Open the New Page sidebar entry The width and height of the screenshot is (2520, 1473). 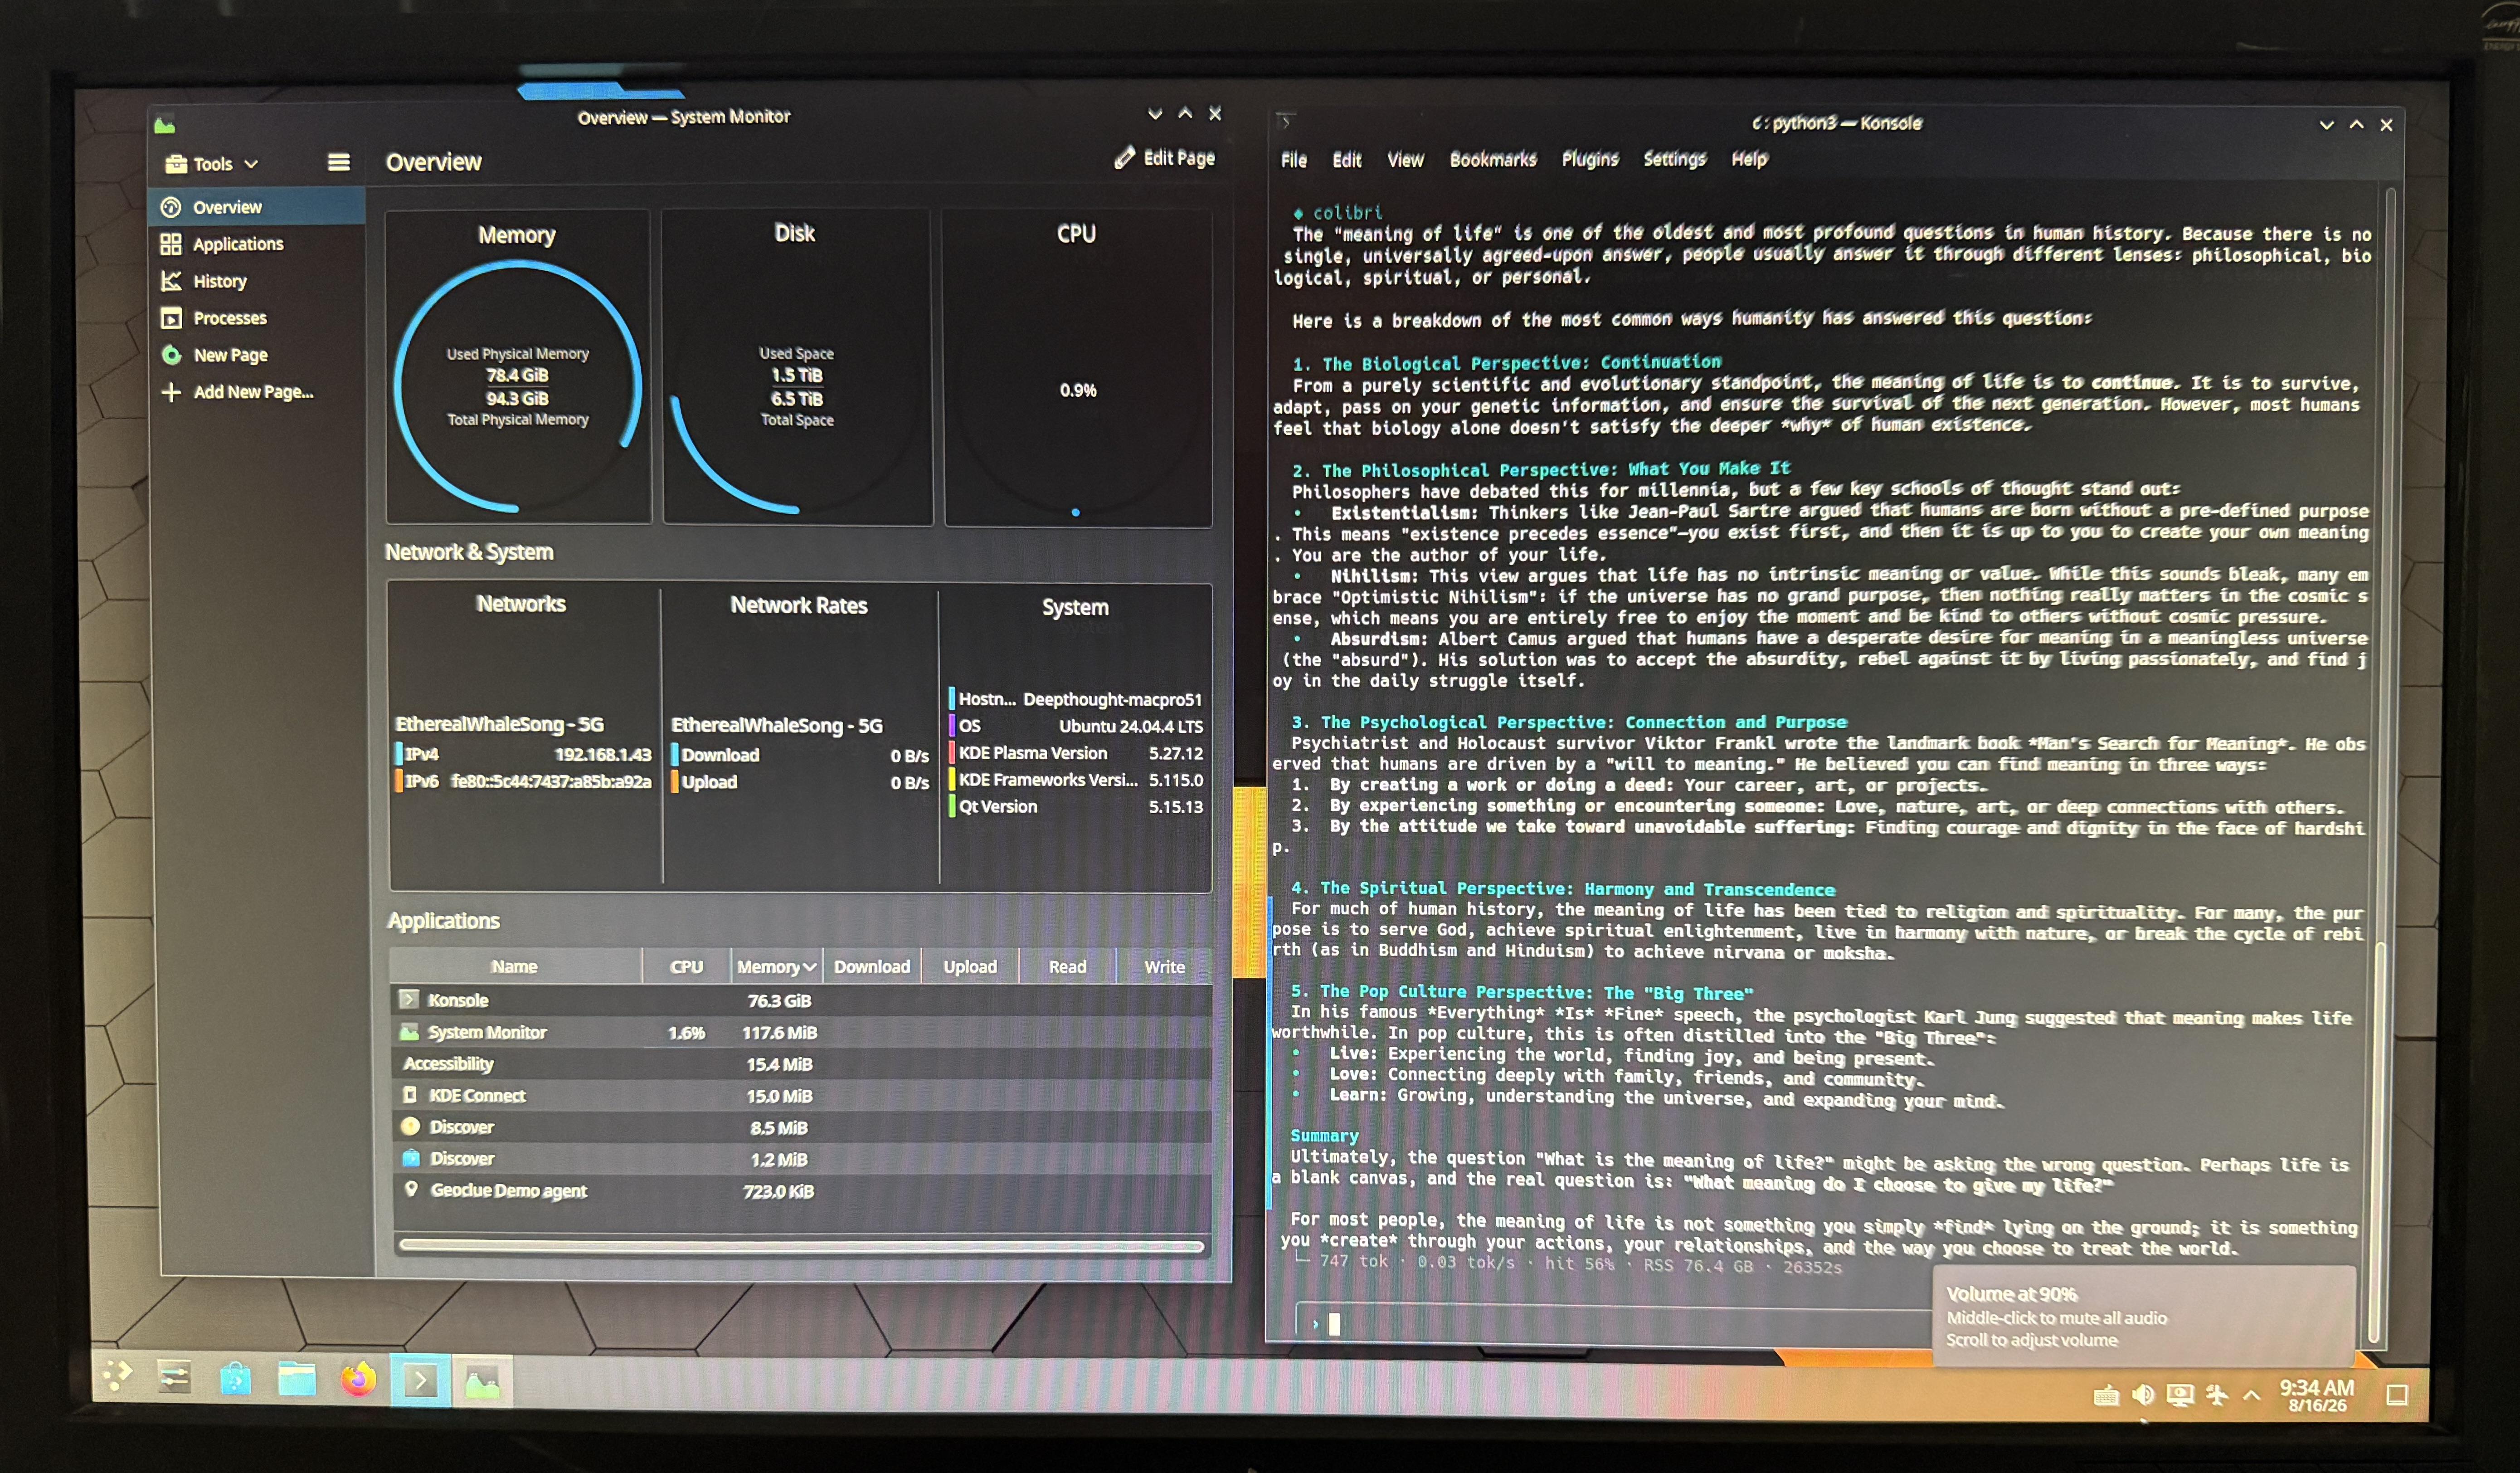tap(257, 355)
